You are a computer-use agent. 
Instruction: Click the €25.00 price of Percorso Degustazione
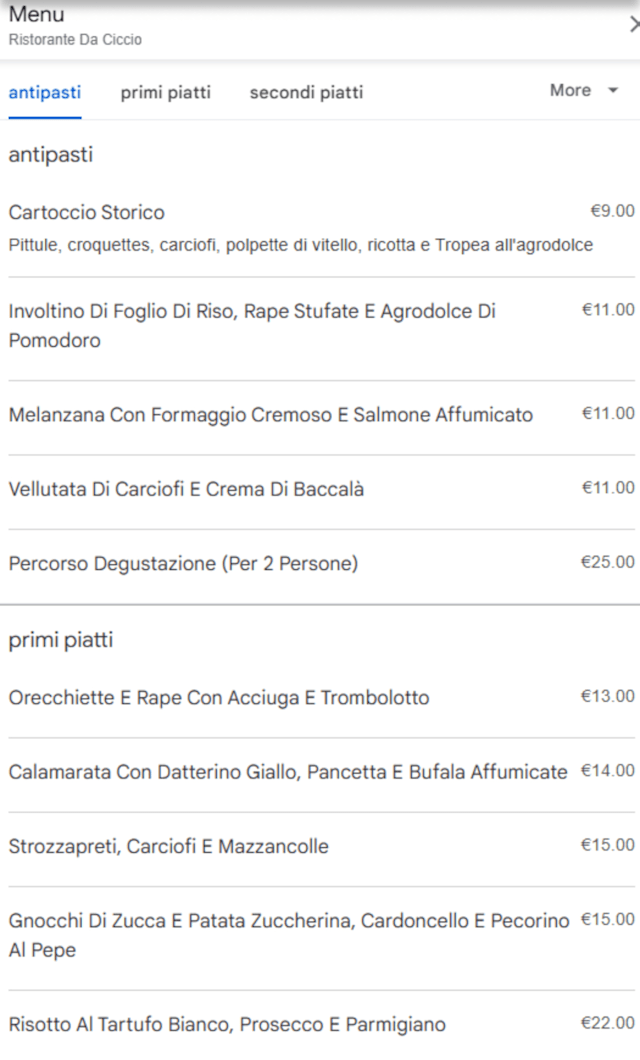[x=608, y=562]
